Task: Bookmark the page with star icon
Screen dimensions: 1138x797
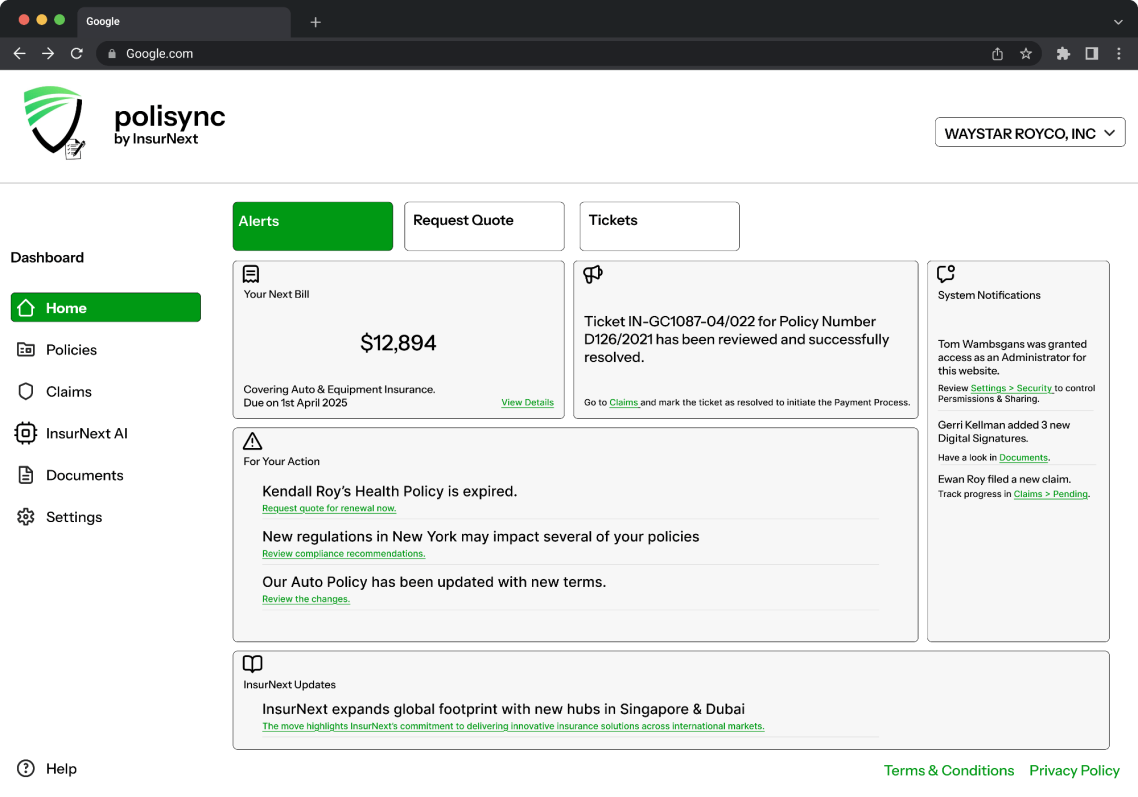Action: click(x=1026, y=54)
